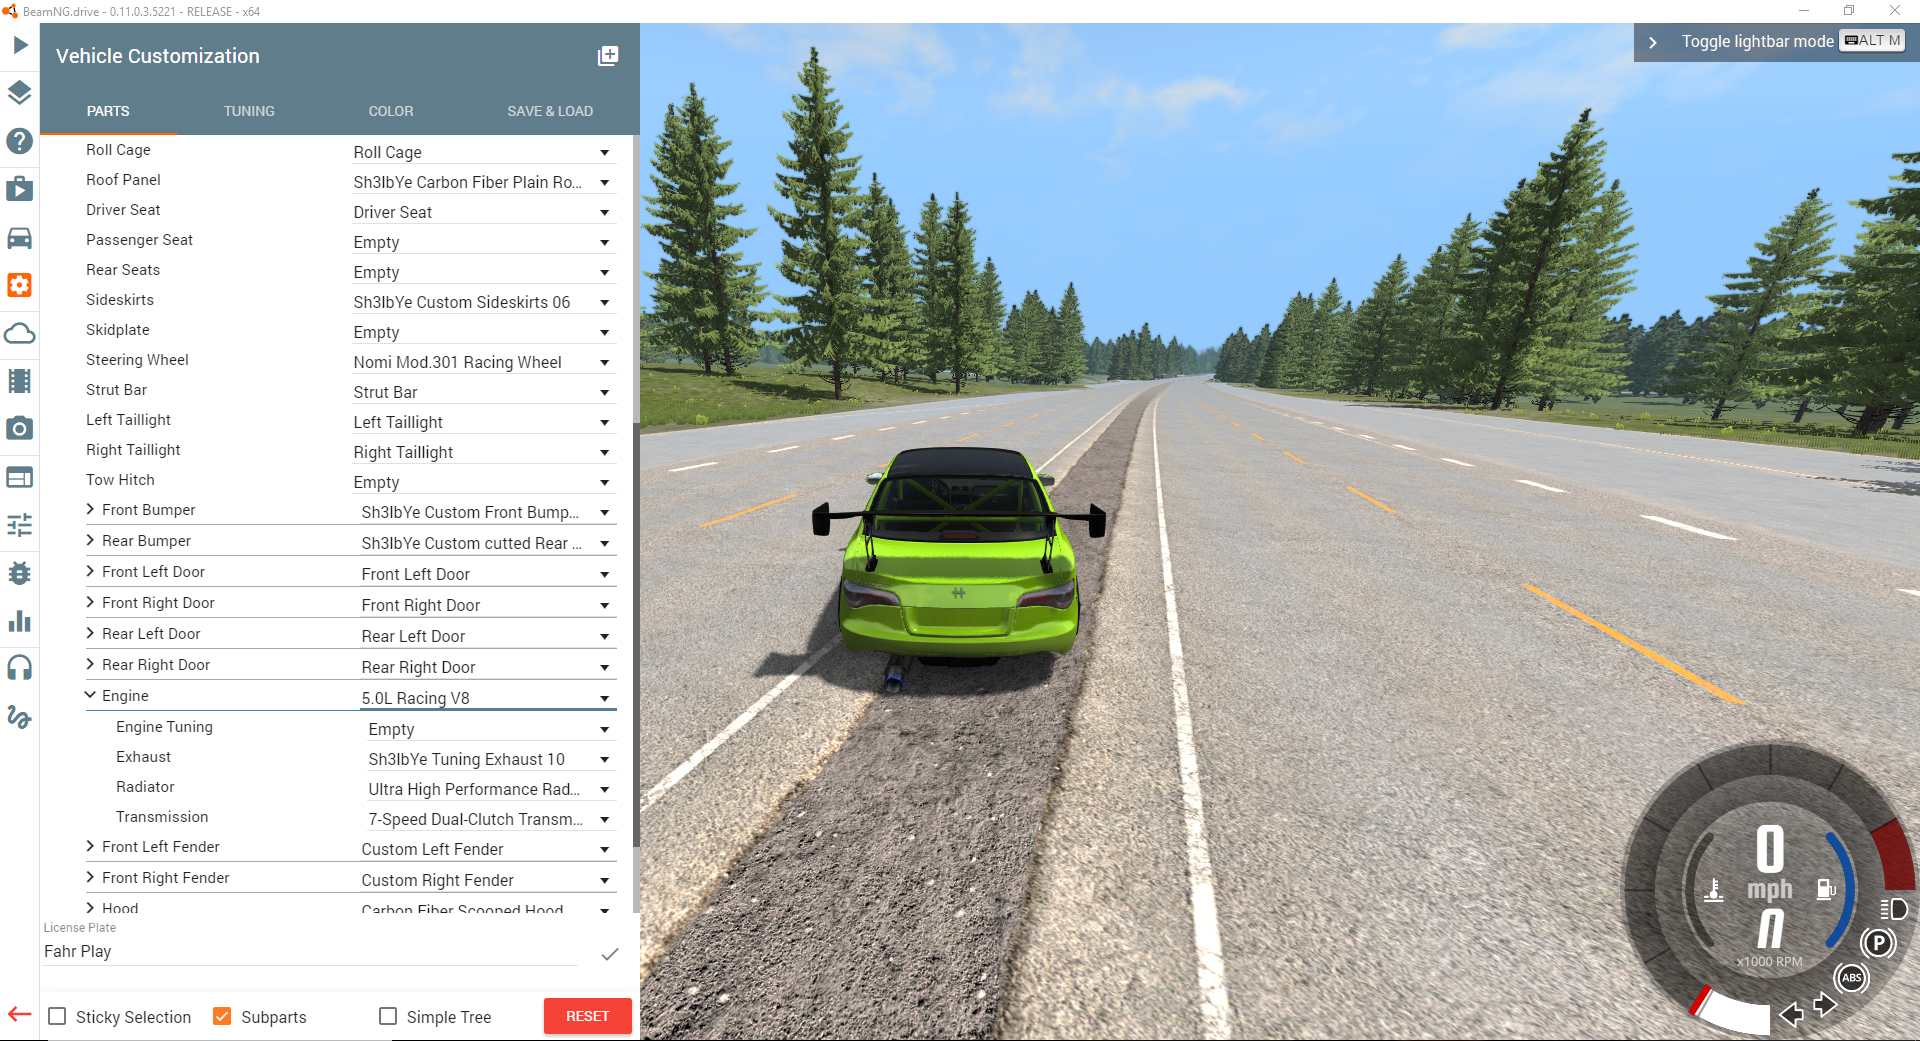Image resolution: width=1920 pixels, height=1041 pixels.
Task: Expand the Rear Right Door node
Action: (90, 664)
